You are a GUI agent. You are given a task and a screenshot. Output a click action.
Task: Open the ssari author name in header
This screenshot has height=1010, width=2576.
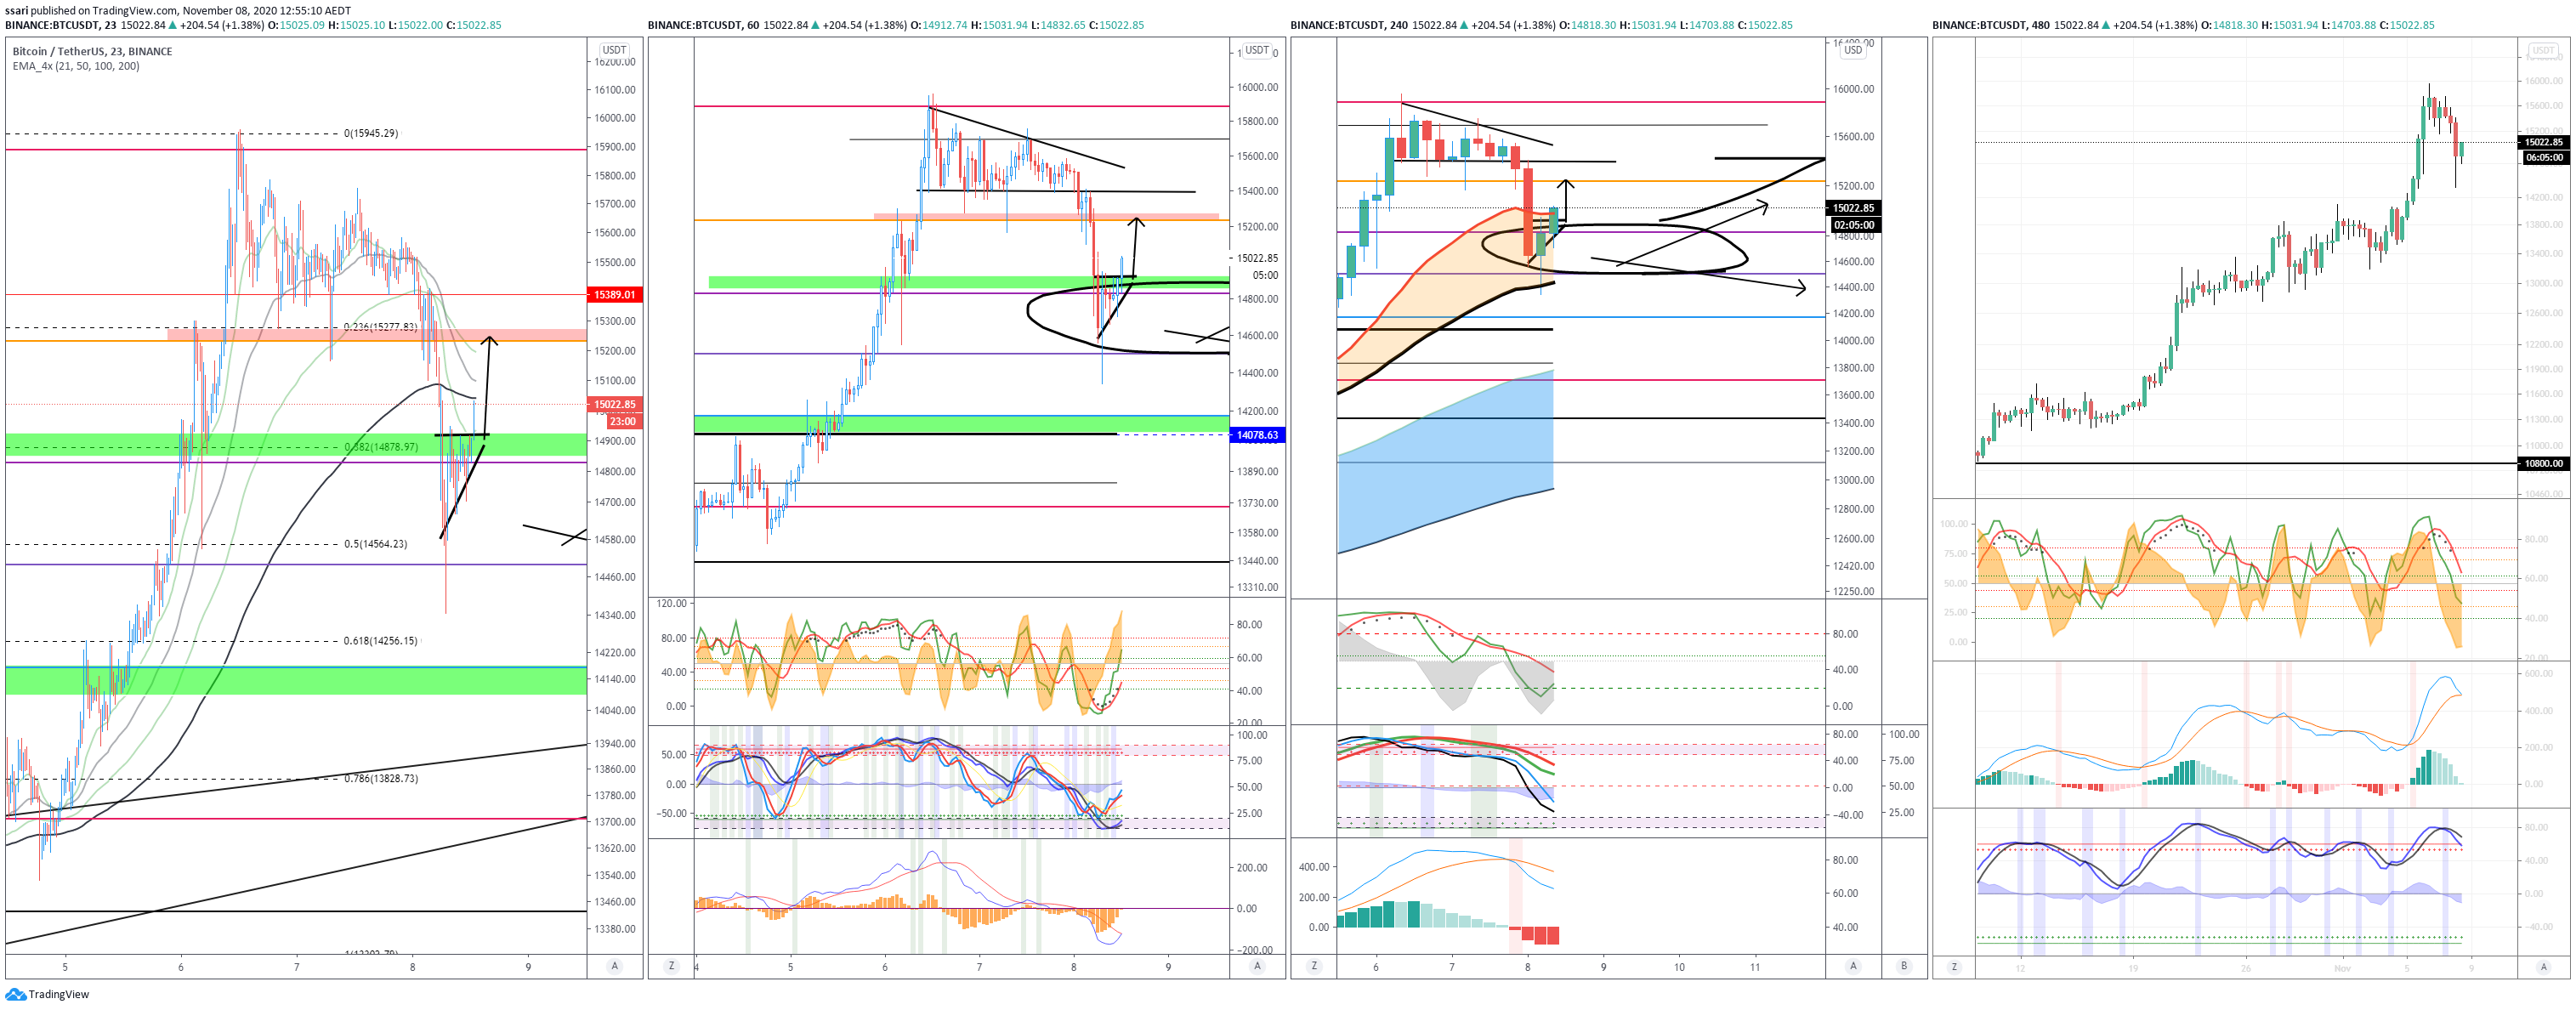(x=17, y=10)
